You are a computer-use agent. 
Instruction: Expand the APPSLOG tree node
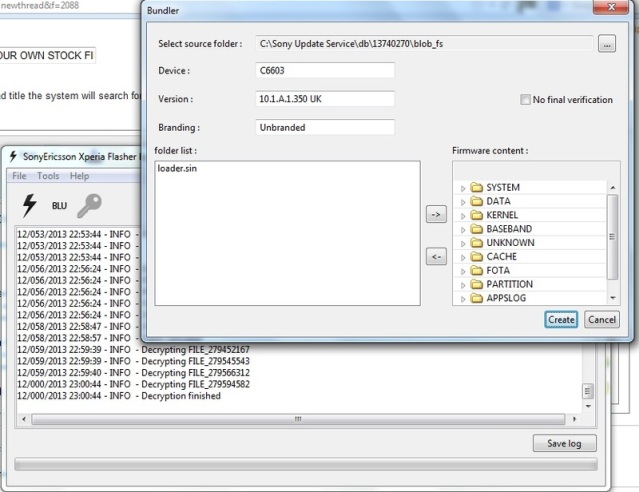point(463,299)
